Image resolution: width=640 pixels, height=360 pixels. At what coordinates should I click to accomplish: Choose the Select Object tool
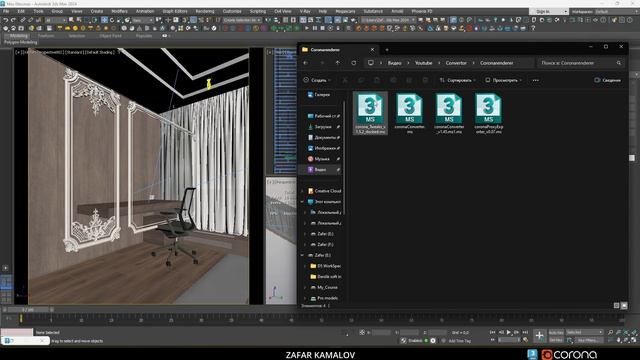pos(72,20)
